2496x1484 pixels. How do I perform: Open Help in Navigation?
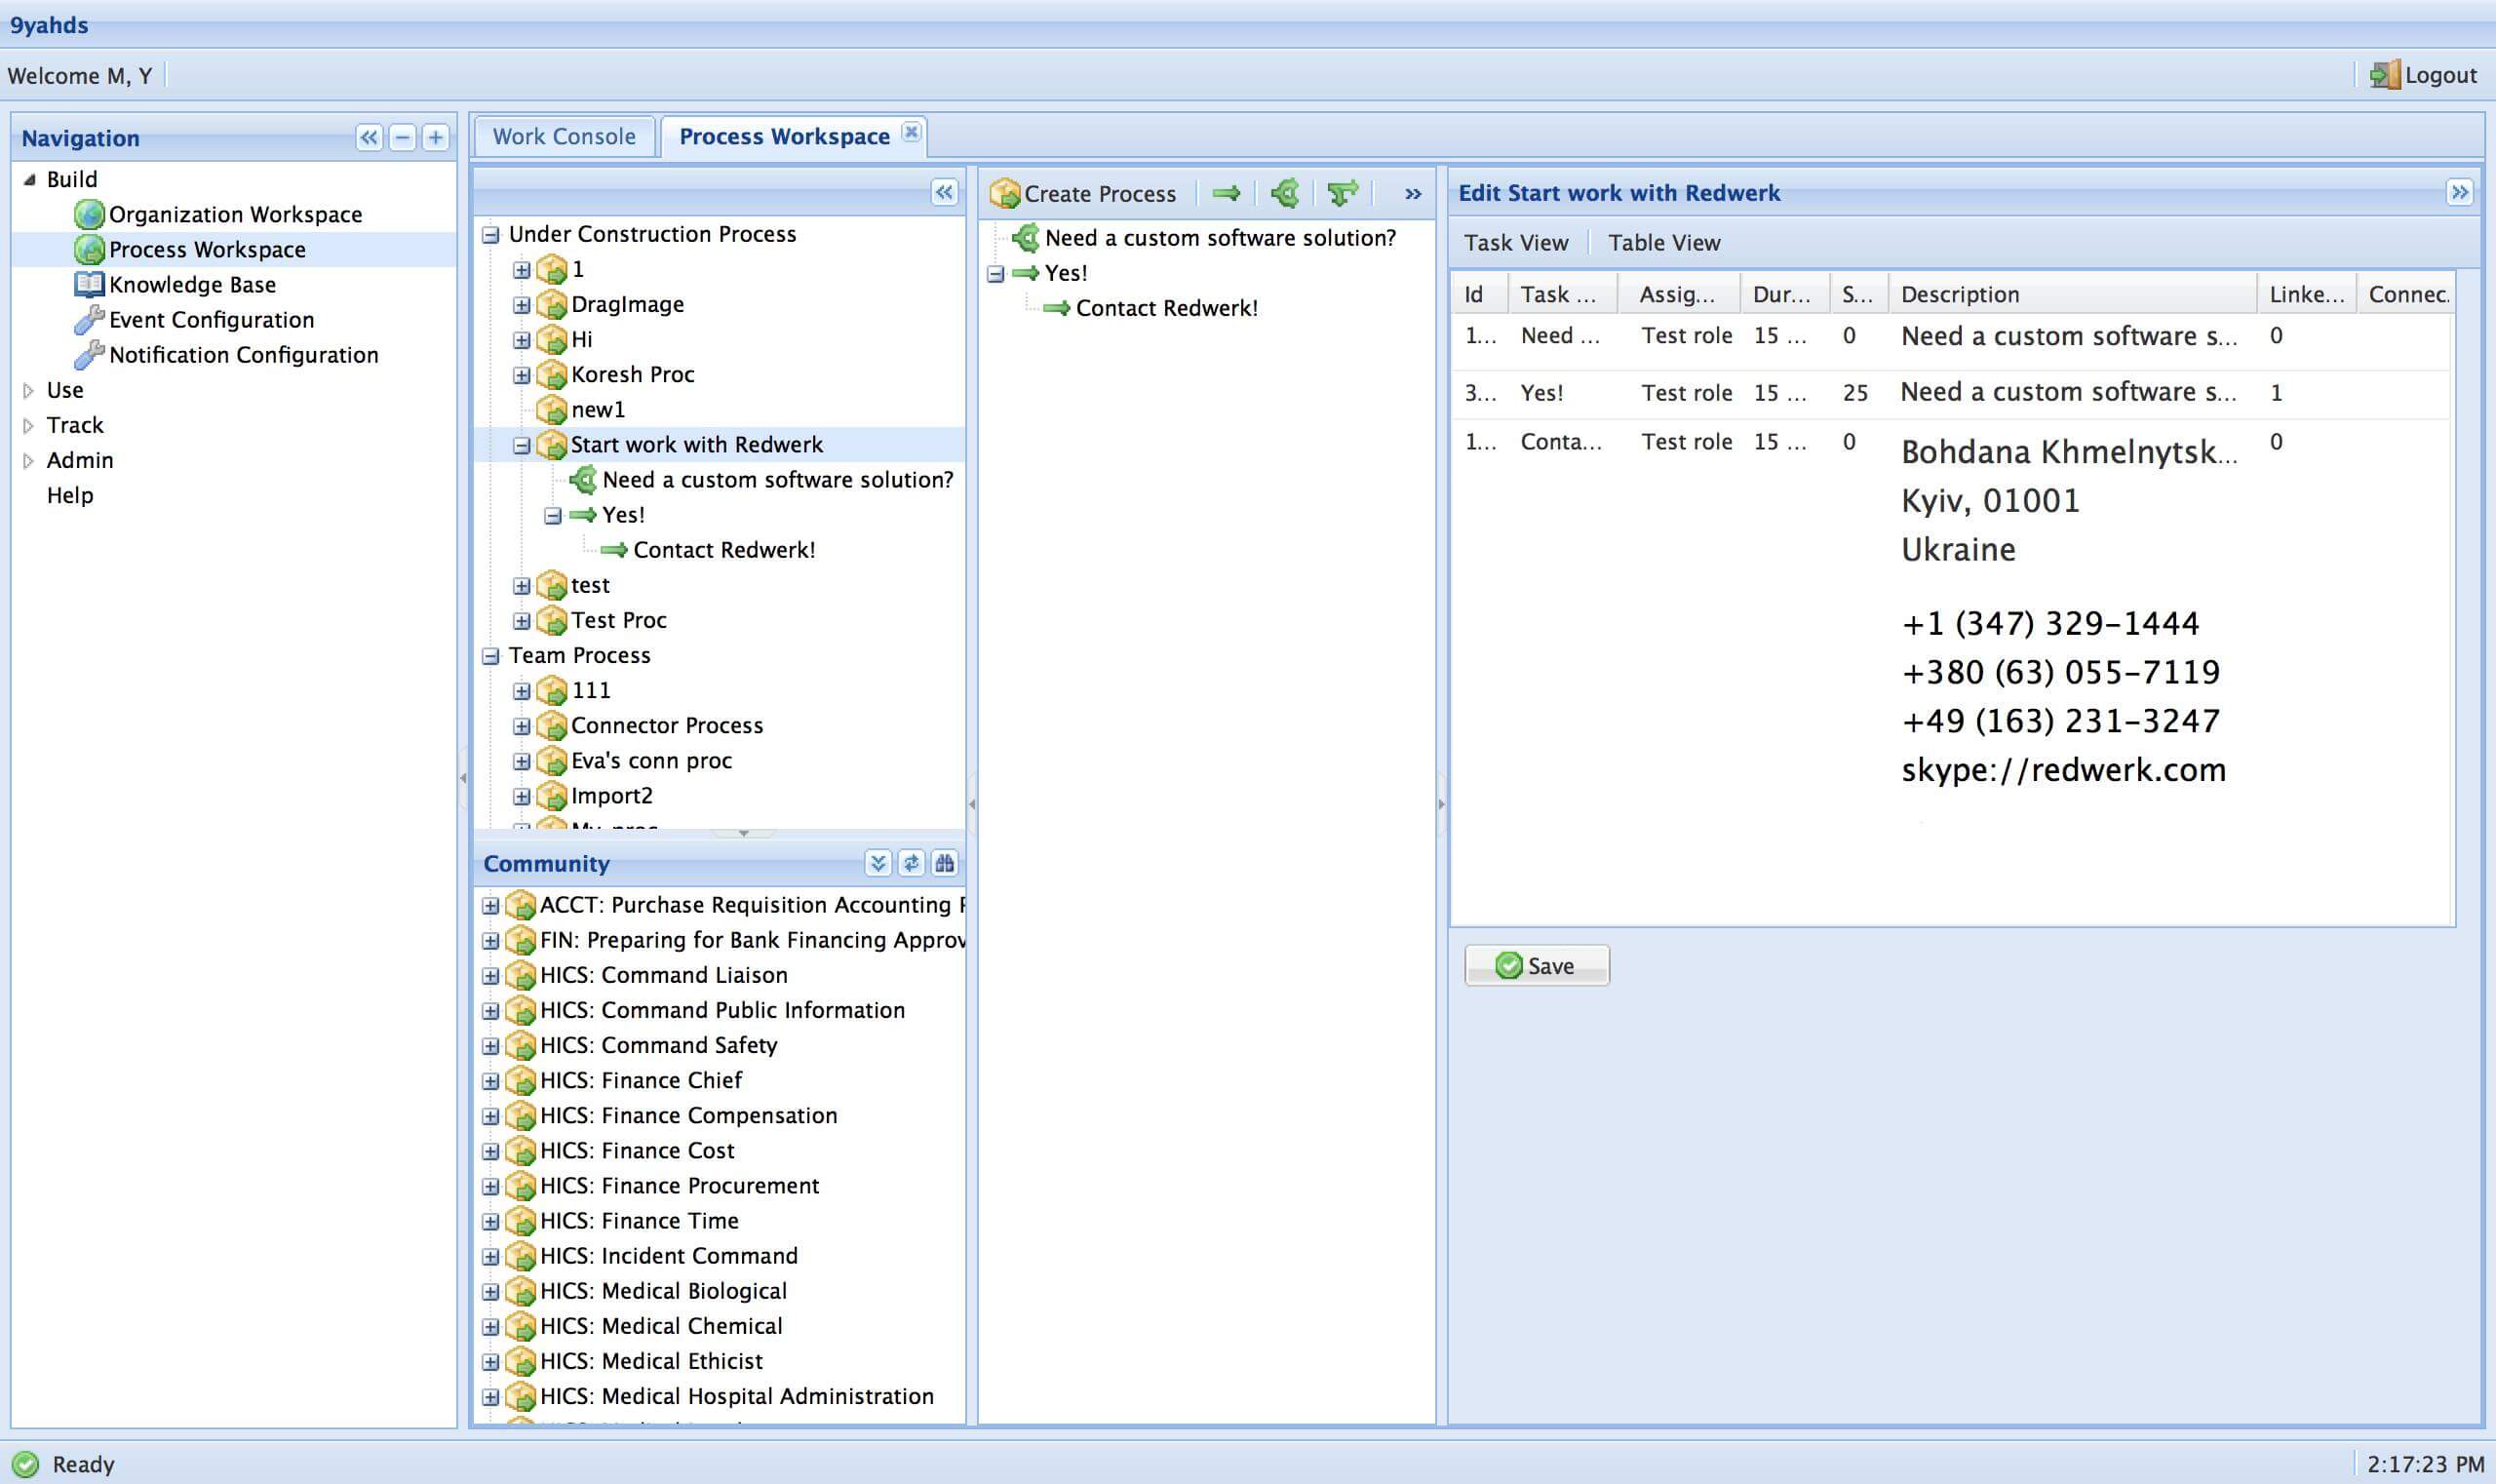(x=70, y=495)
